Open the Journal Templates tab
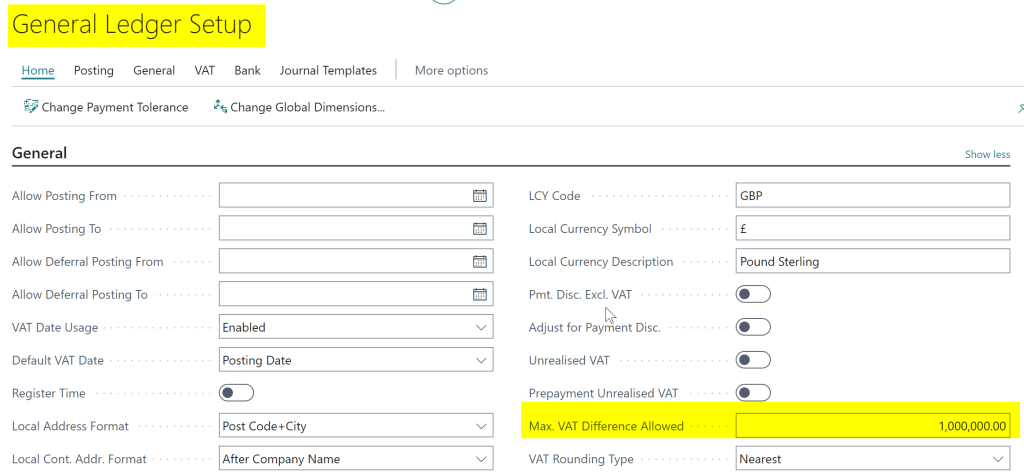The width and height of the screenshot is (1024, 476). [x=328, y=71]
